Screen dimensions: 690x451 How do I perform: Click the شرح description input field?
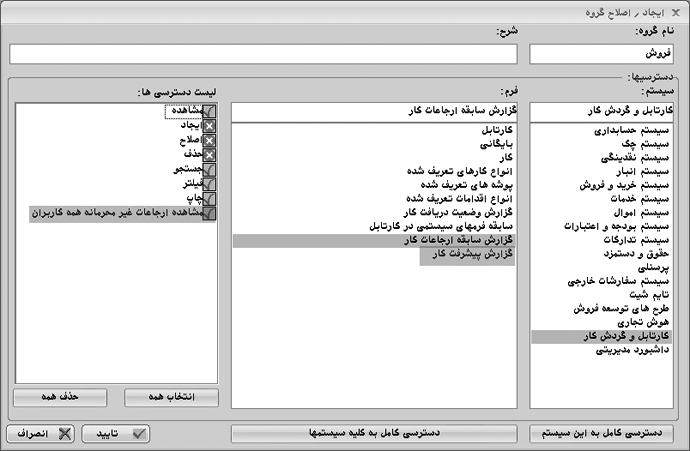[x=265, y=54]
